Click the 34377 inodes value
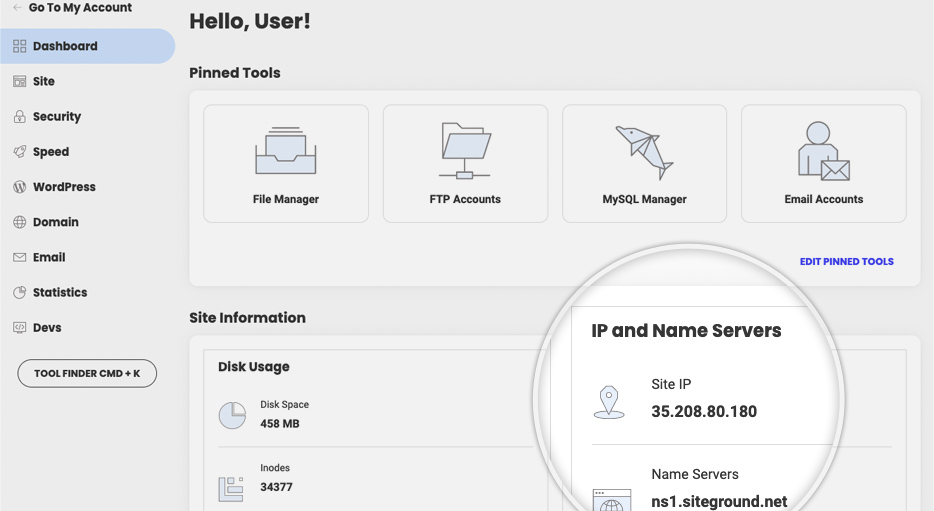Screen dimensions: 934x511 [x=276, y=487]
